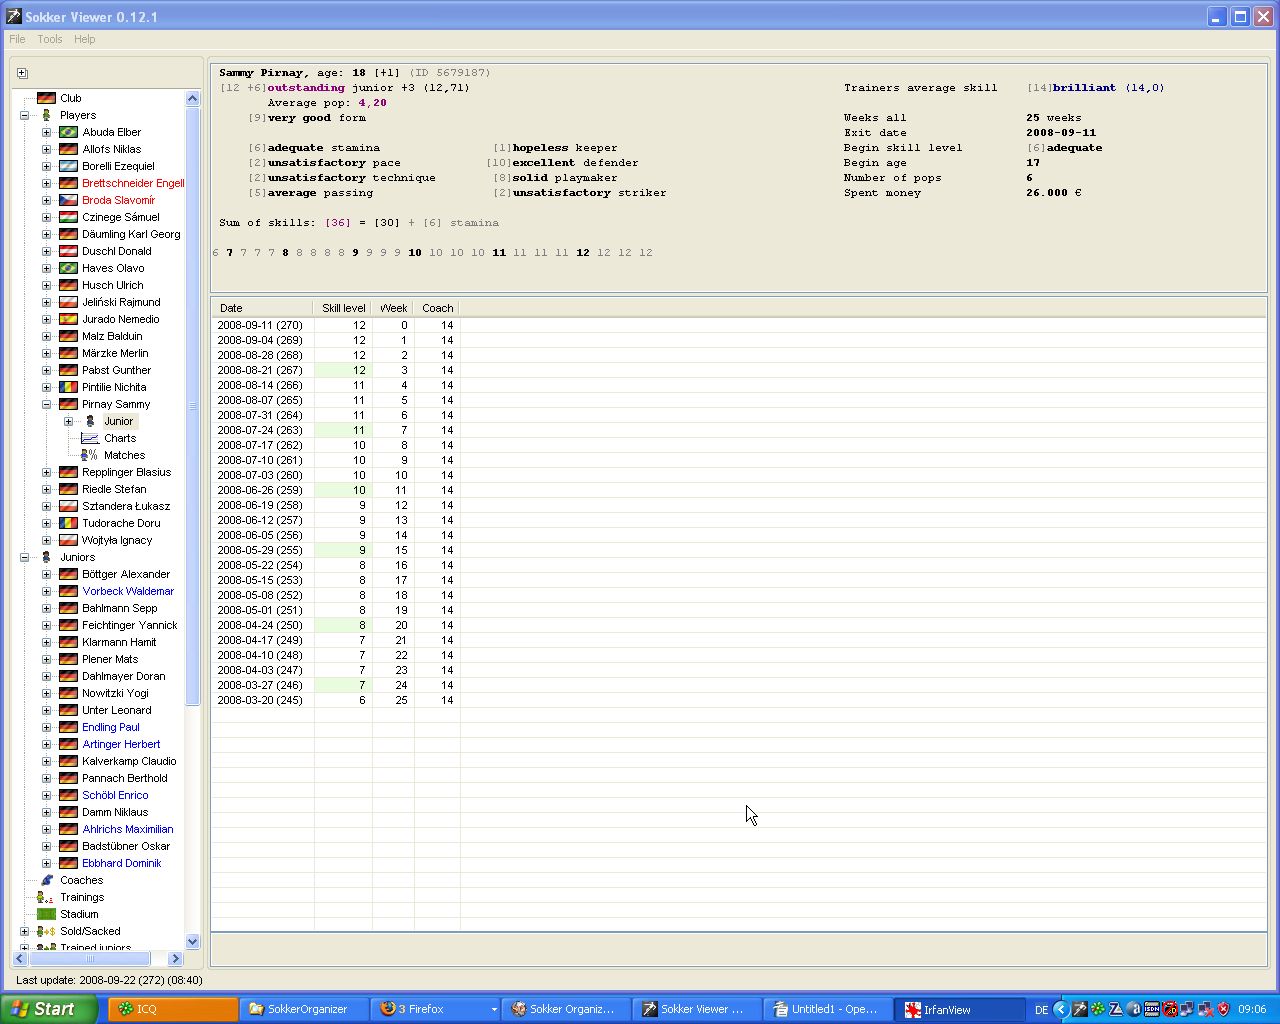Select Vorbeck Waldemar in juniors list
Image resolution: width=1280 pixels, height=1024 pixels.
tap(128, 591)
